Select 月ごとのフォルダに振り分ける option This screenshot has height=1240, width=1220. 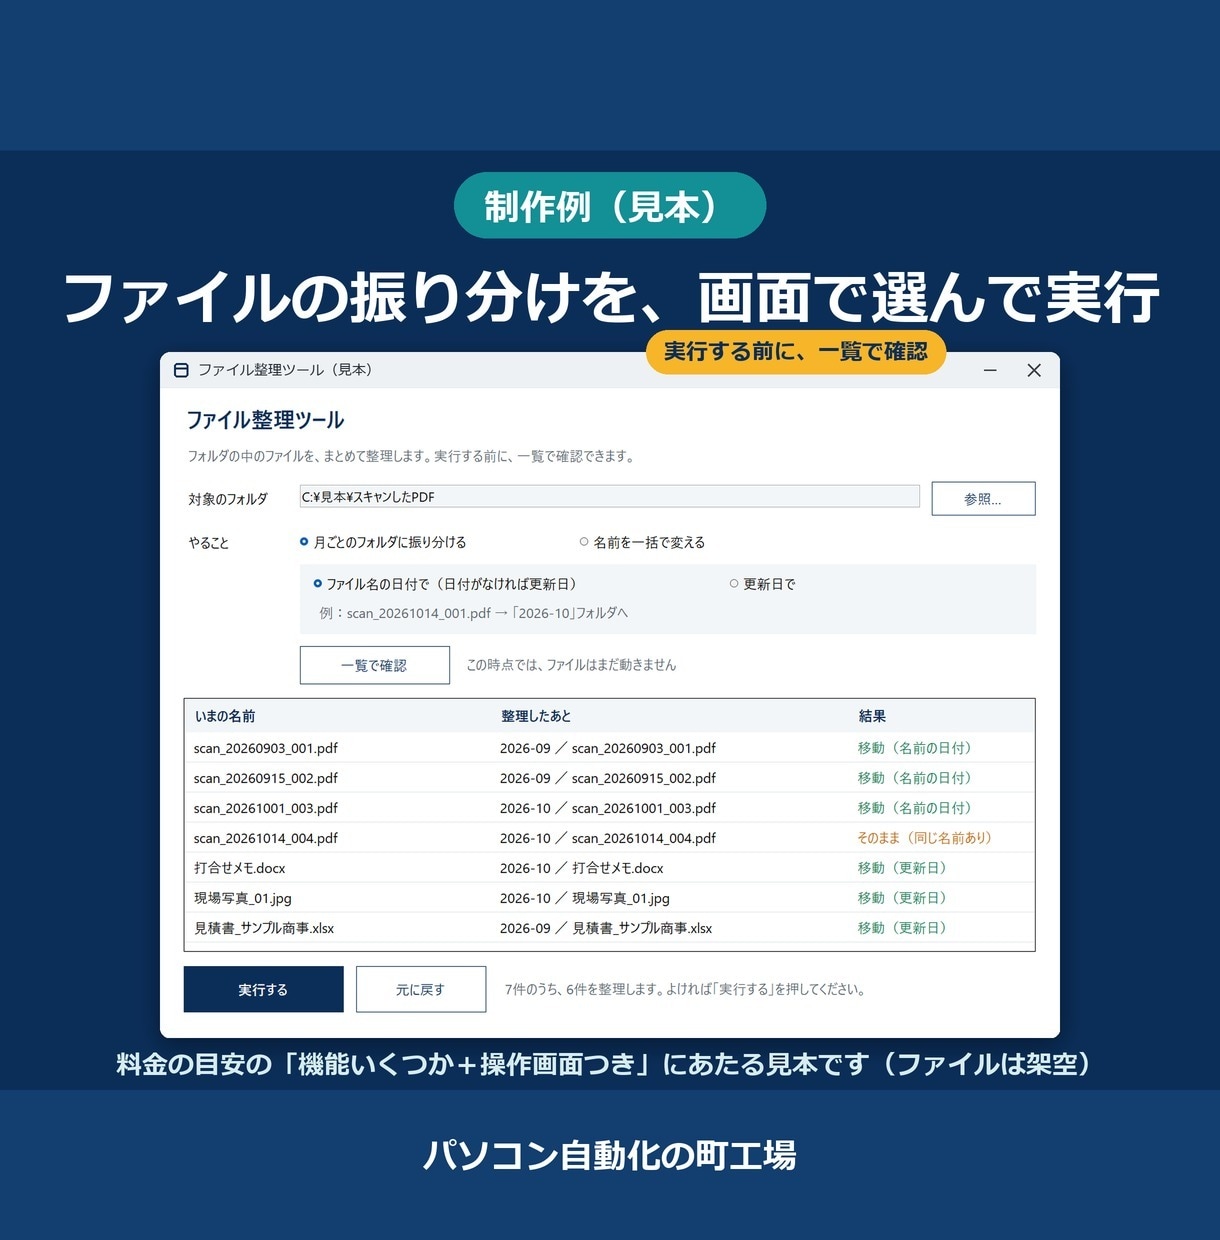pyautogui.click(x=383, y=542)
